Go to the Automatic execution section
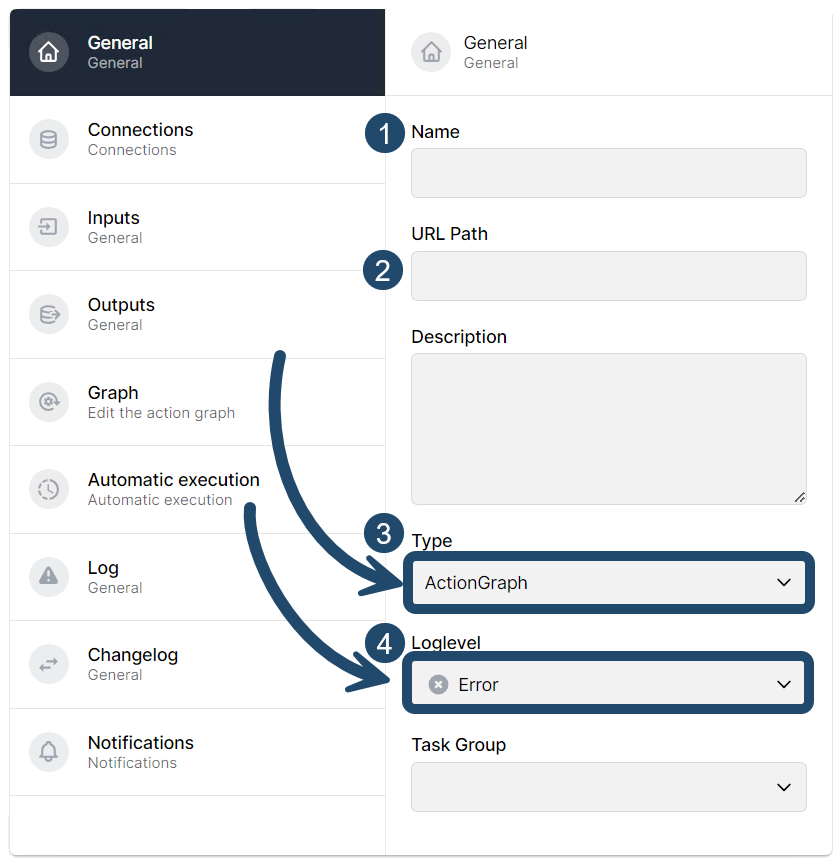840x864 pixels. coord(197,489)
